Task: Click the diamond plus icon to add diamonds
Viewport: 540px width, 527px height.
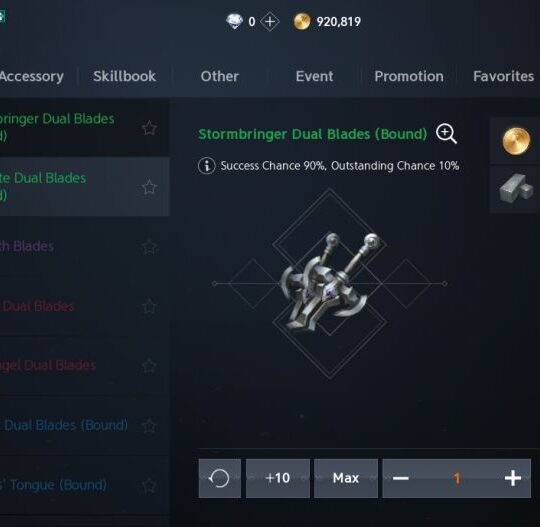Action: click(x=270, y=22)
